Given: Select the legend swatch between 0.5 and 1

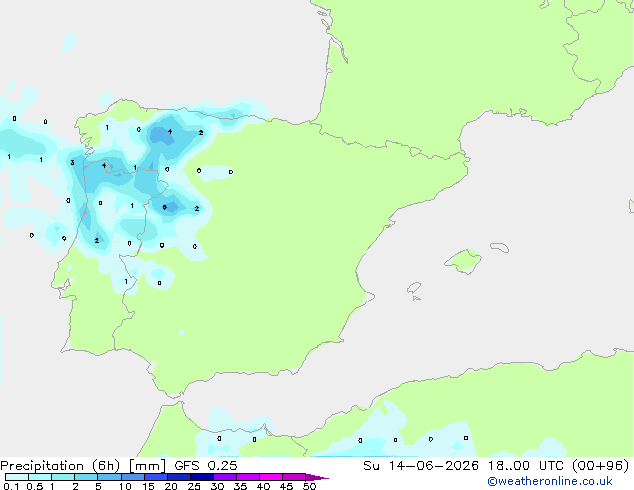Looking at the screenshot, I should click(x=40, y=477).
